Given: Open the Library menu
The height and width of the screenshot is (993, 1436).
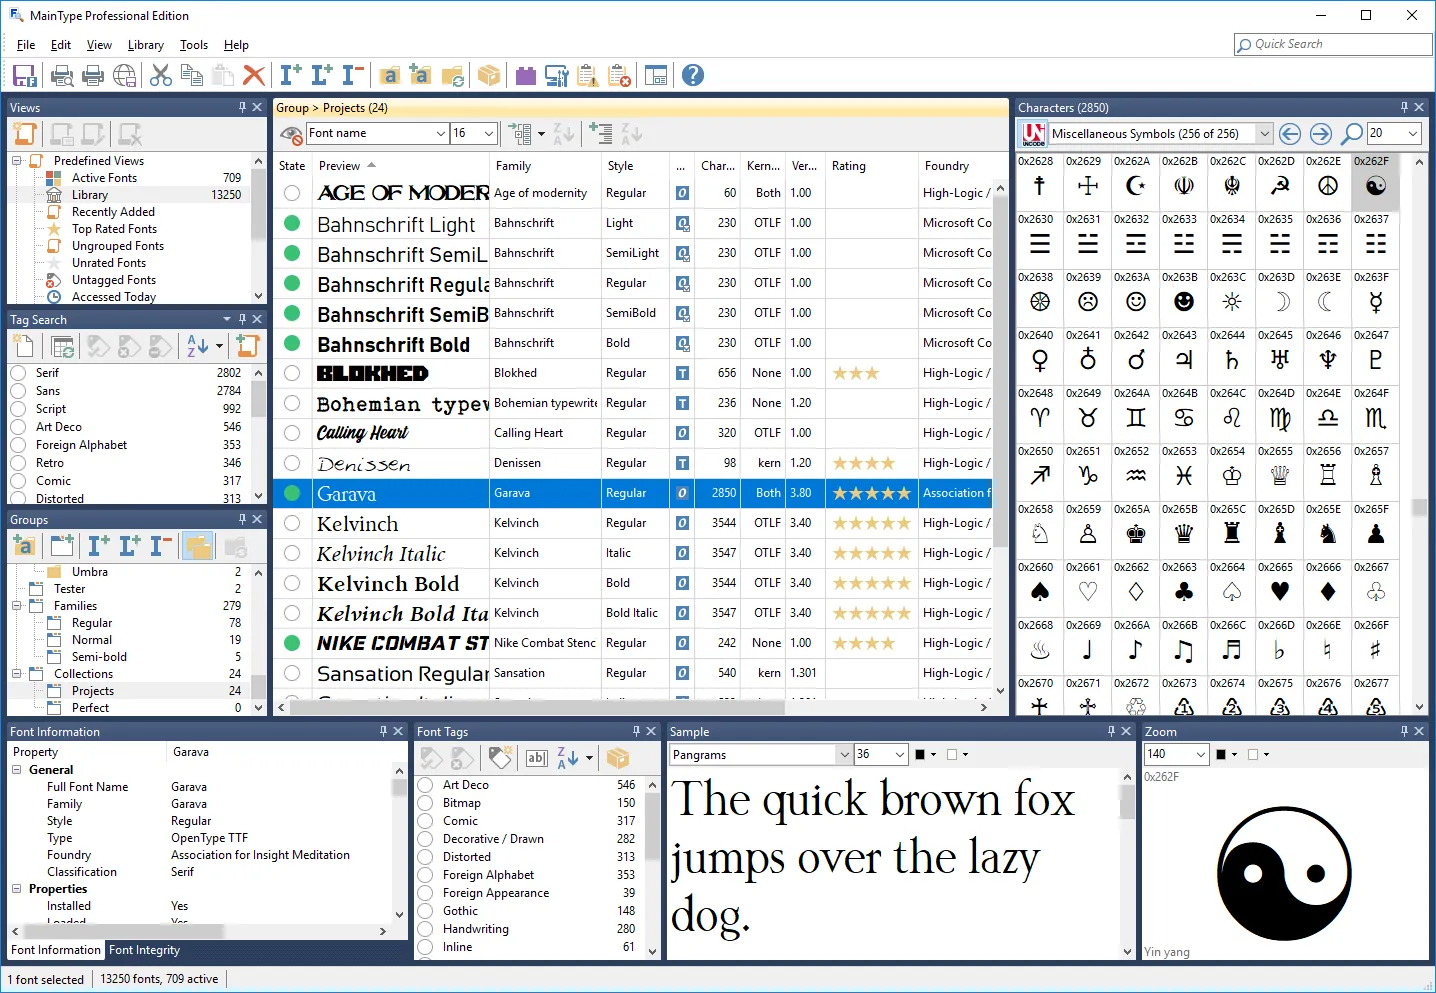Looking at the screenshot, I should click(146, 45).
